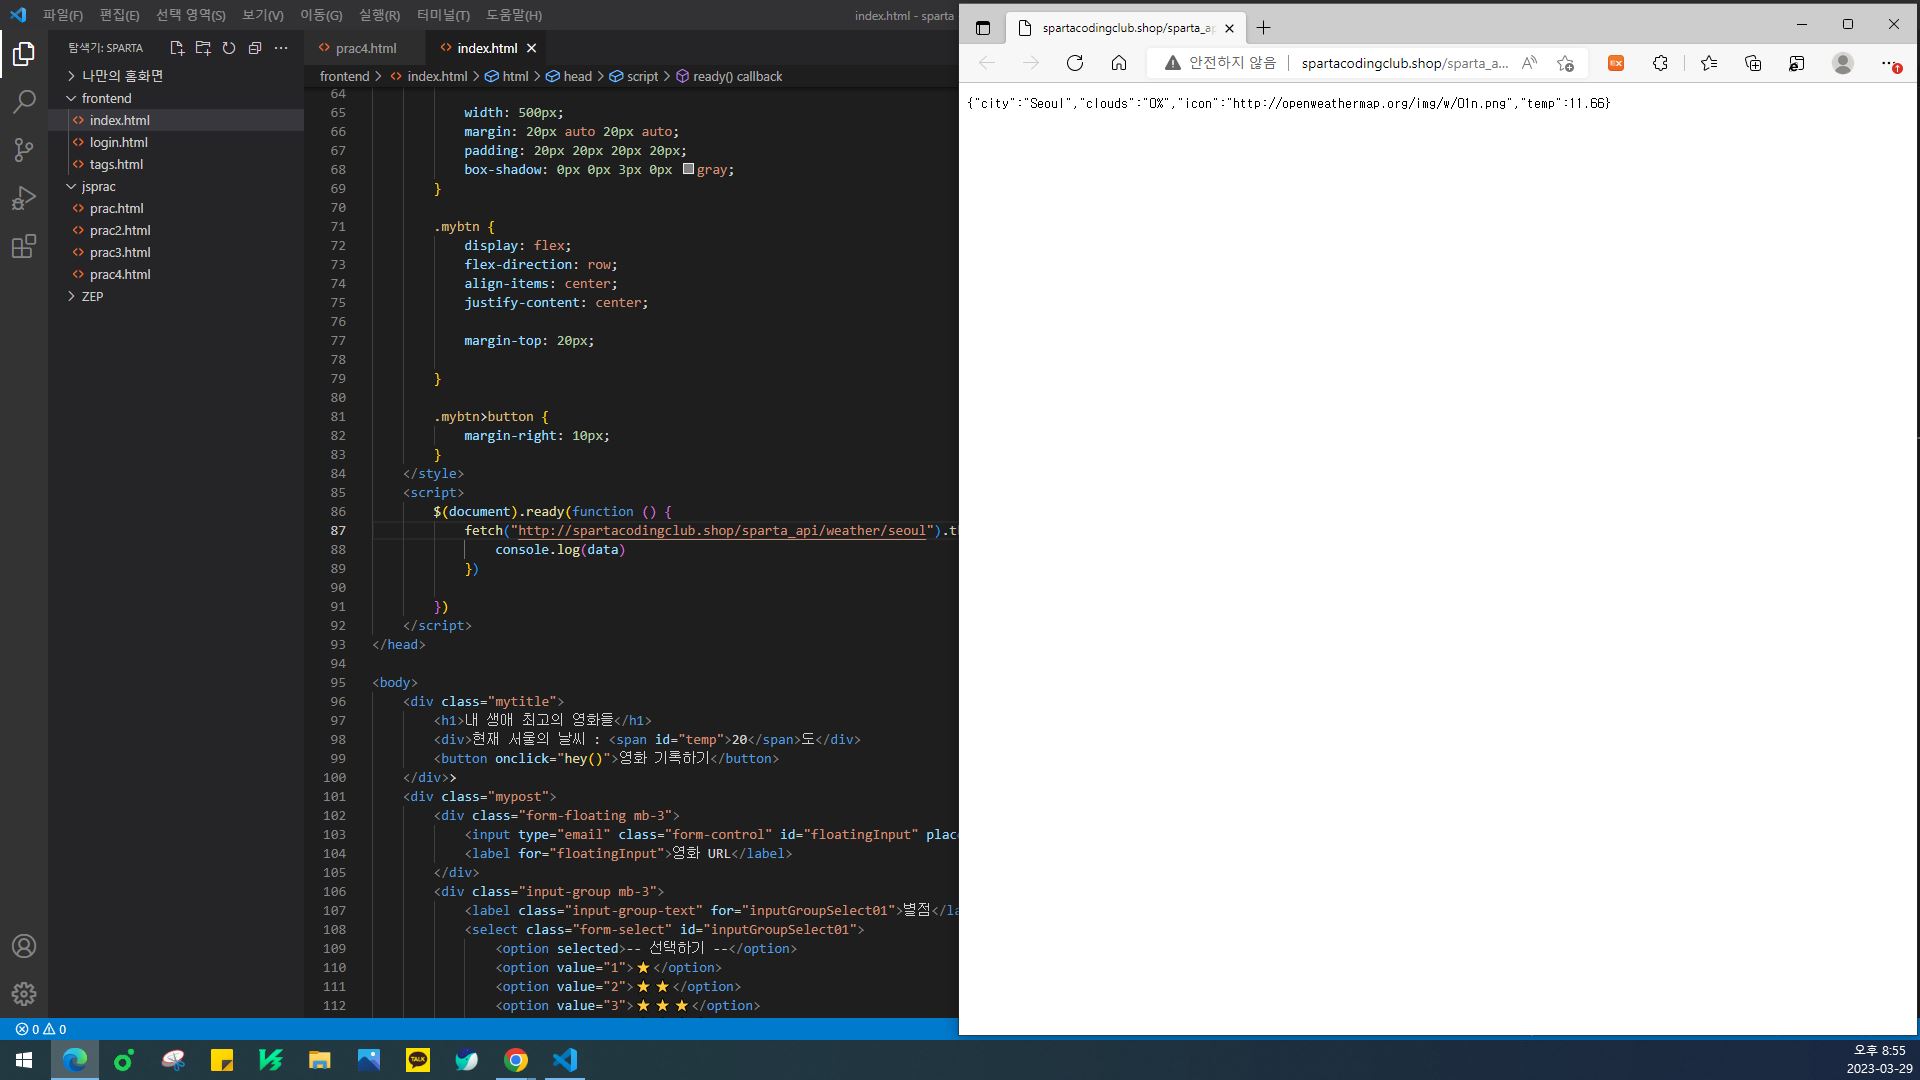
Task: Click the gray color swatch in code
Action: click(688, 169)
